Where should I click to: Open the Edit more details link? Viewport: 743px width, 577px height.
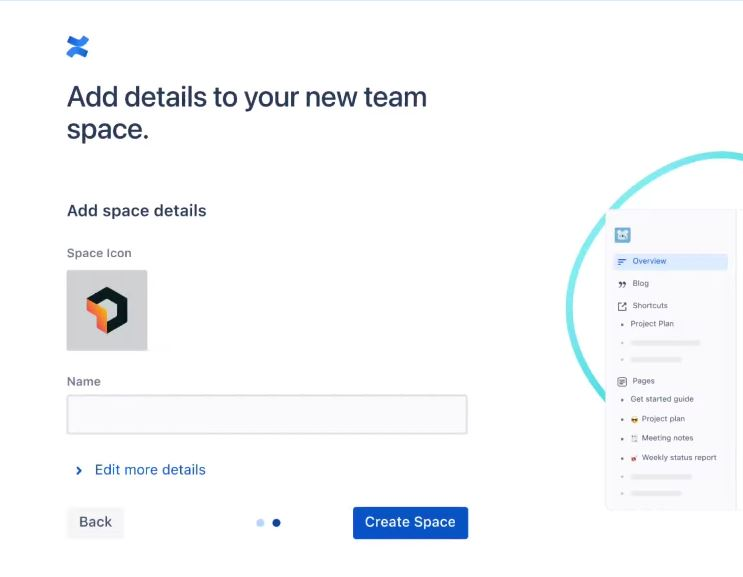coord(150,469)
